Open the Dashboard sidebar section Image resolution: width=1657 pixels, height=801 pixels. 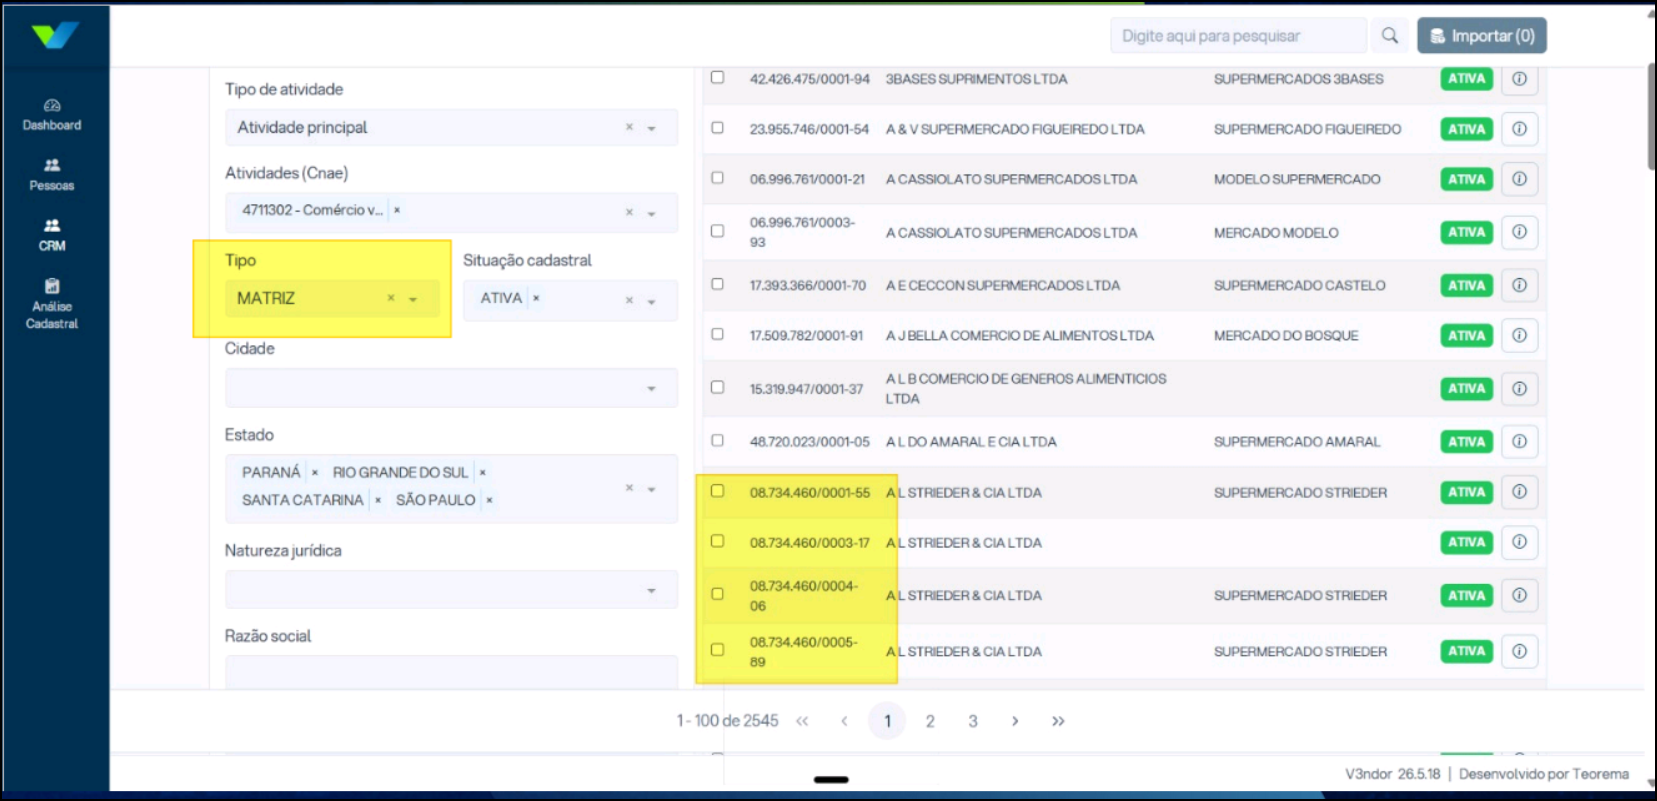(x=52, y=115)
